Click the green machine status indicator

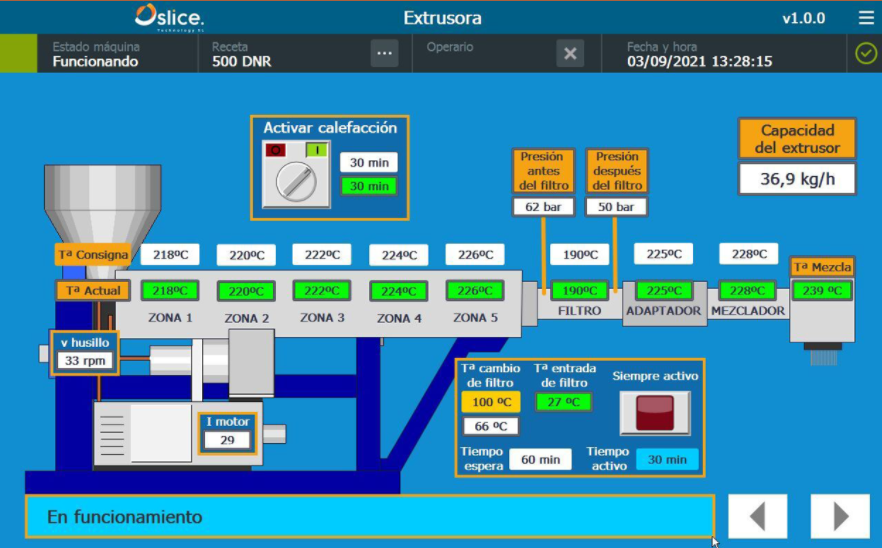[x=18, y=53]
